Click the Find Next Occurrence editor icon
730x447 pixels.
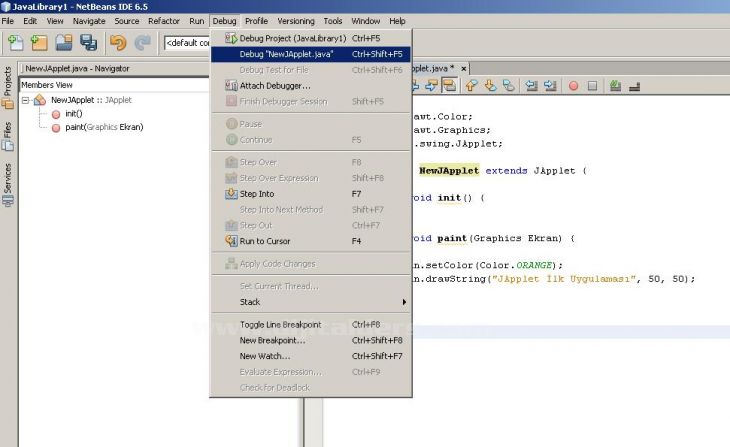pyautogui.click(x=432, y=85)
